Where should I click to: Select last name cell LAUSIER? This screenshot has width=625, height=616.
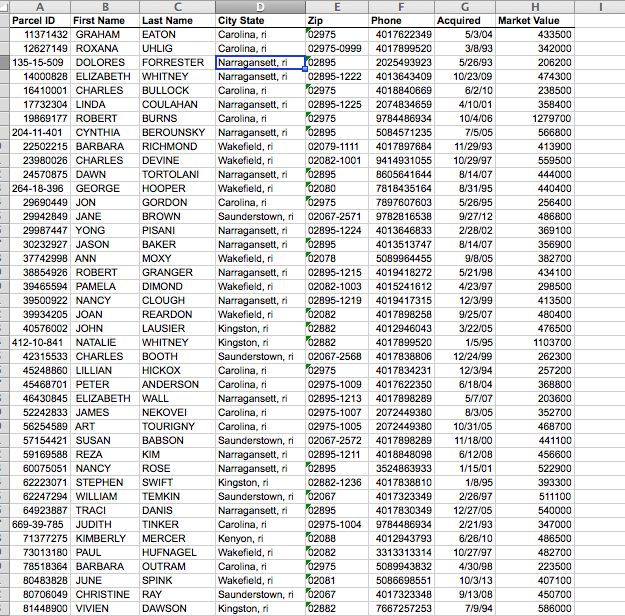pos(177,329)
